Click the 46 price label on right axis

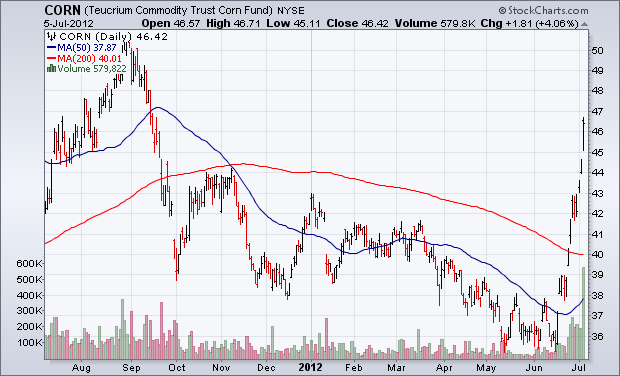597,132
